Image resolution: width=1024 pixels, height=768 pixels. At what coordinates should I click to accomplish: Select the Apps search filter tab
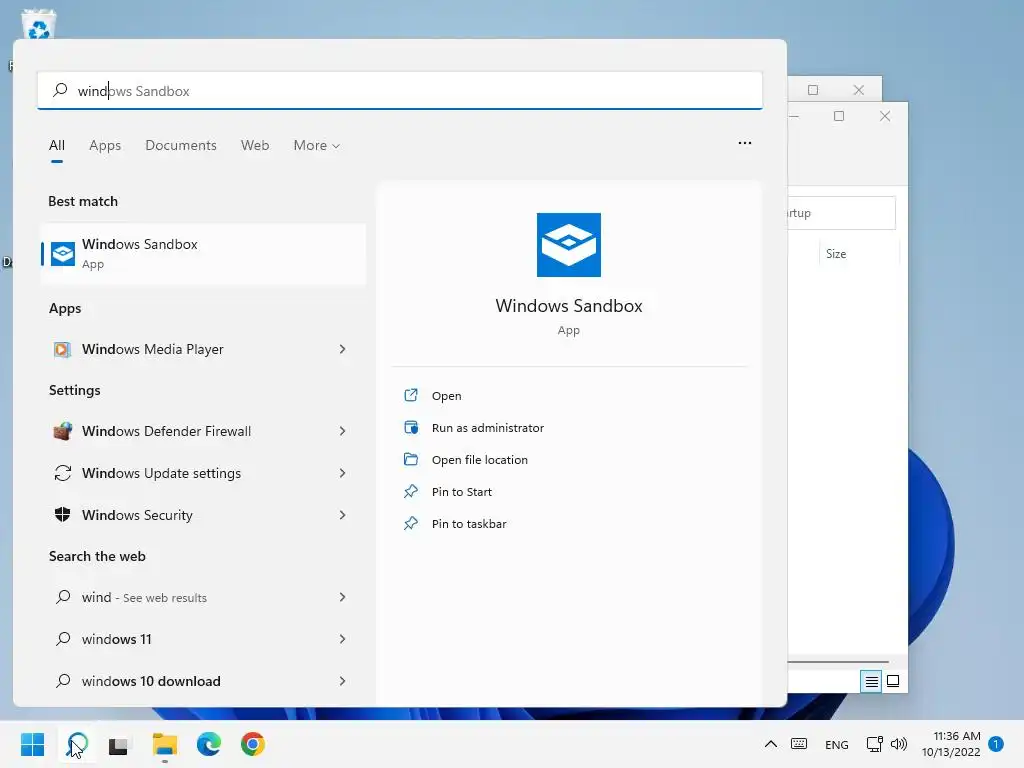(x=105, y=145)
